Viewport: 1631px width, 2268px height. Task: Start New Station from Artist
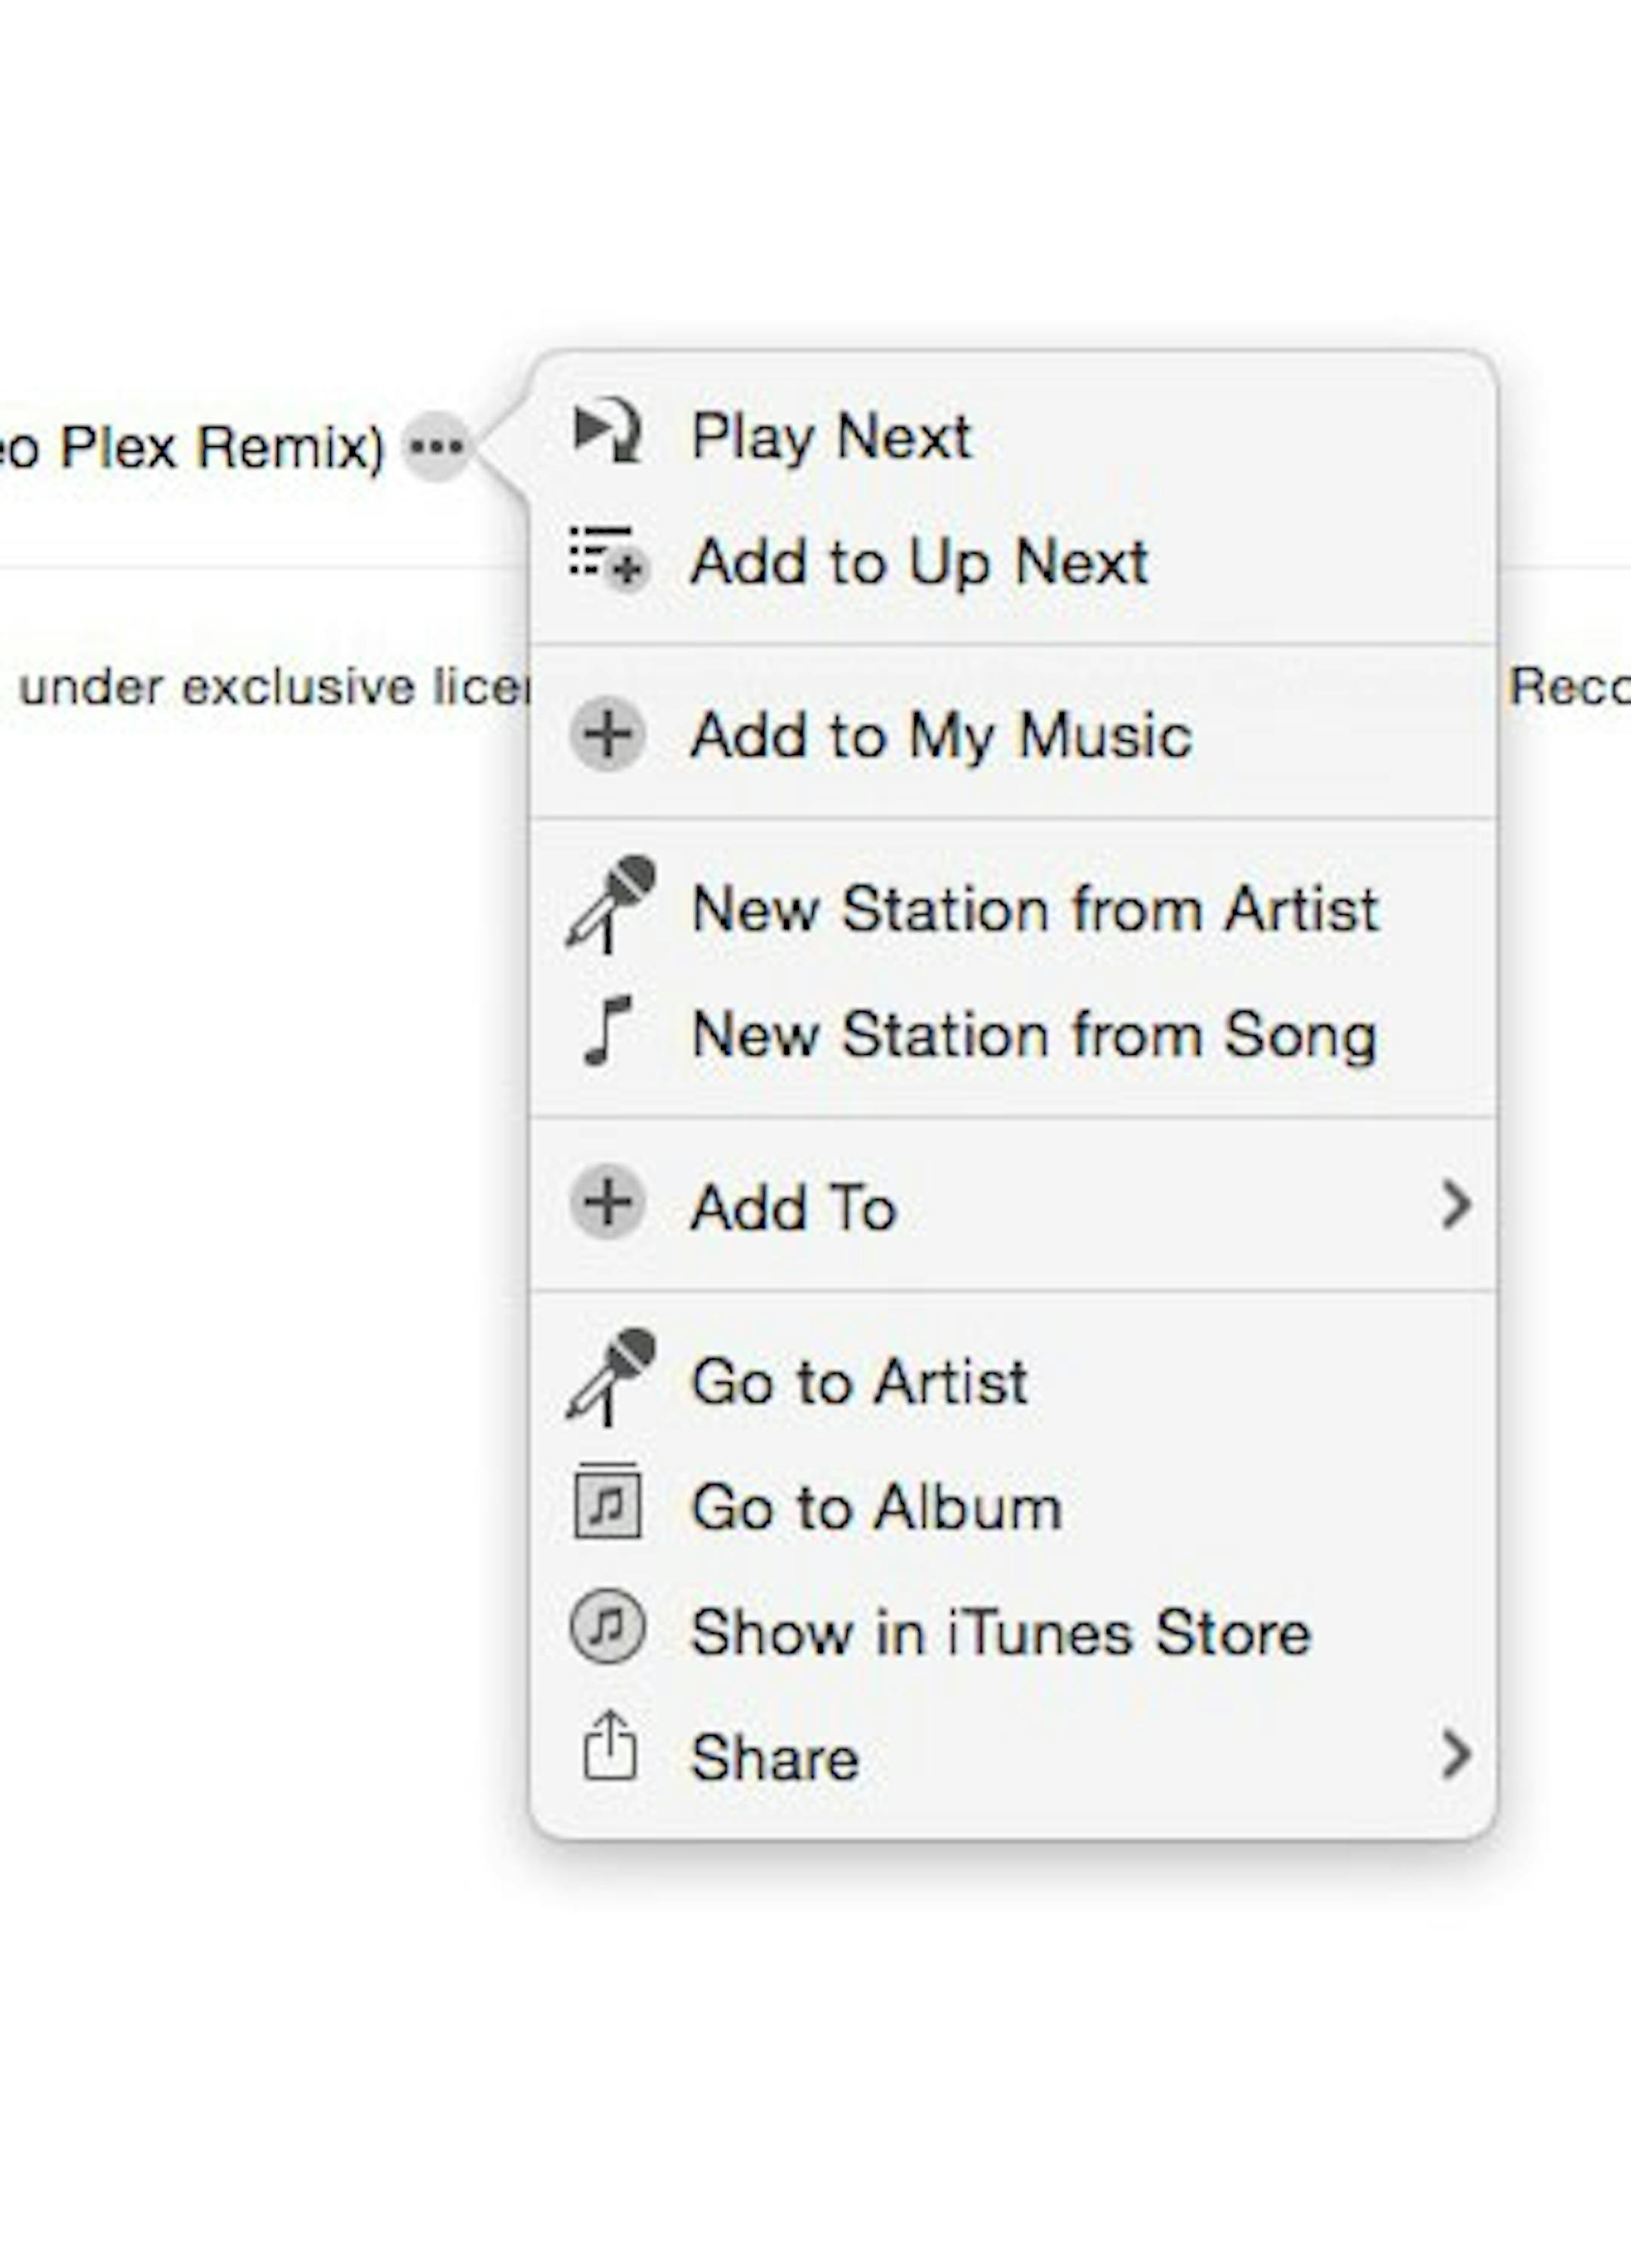(x=1034, y=909)
